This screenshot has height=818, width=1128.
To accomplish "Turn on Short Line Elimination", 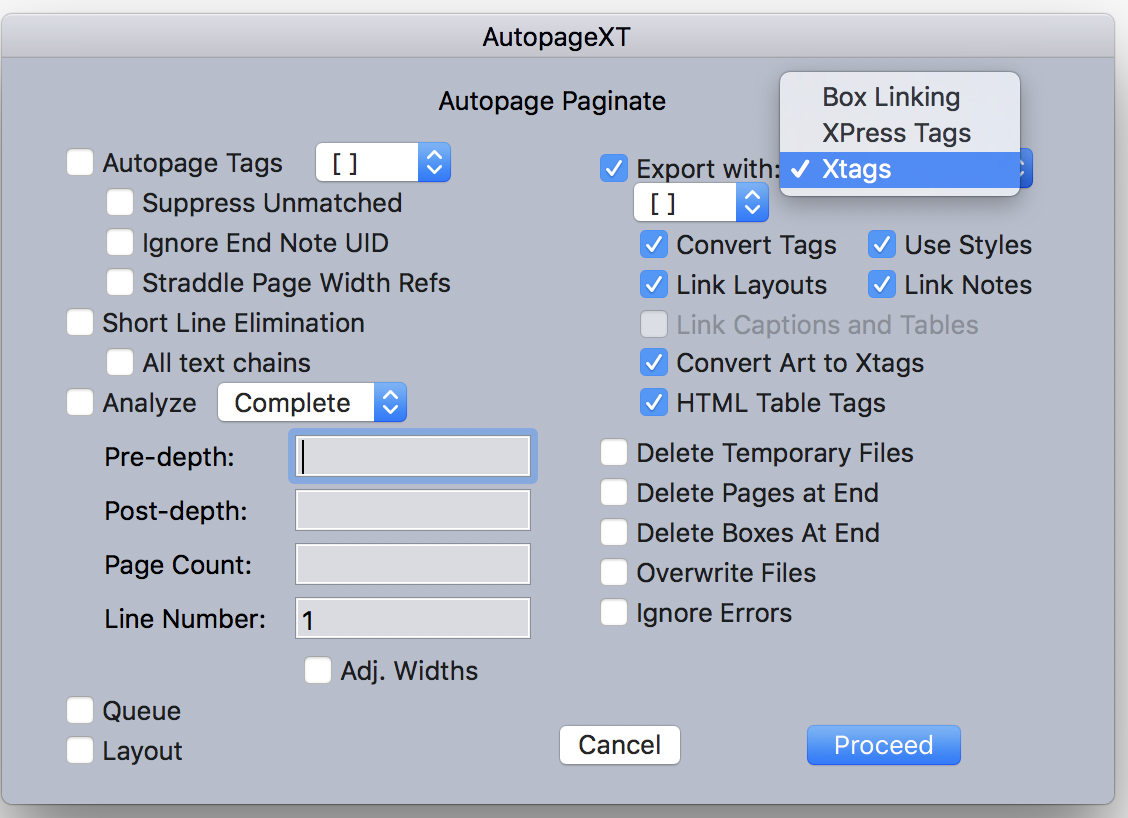I will coord(80,323).
